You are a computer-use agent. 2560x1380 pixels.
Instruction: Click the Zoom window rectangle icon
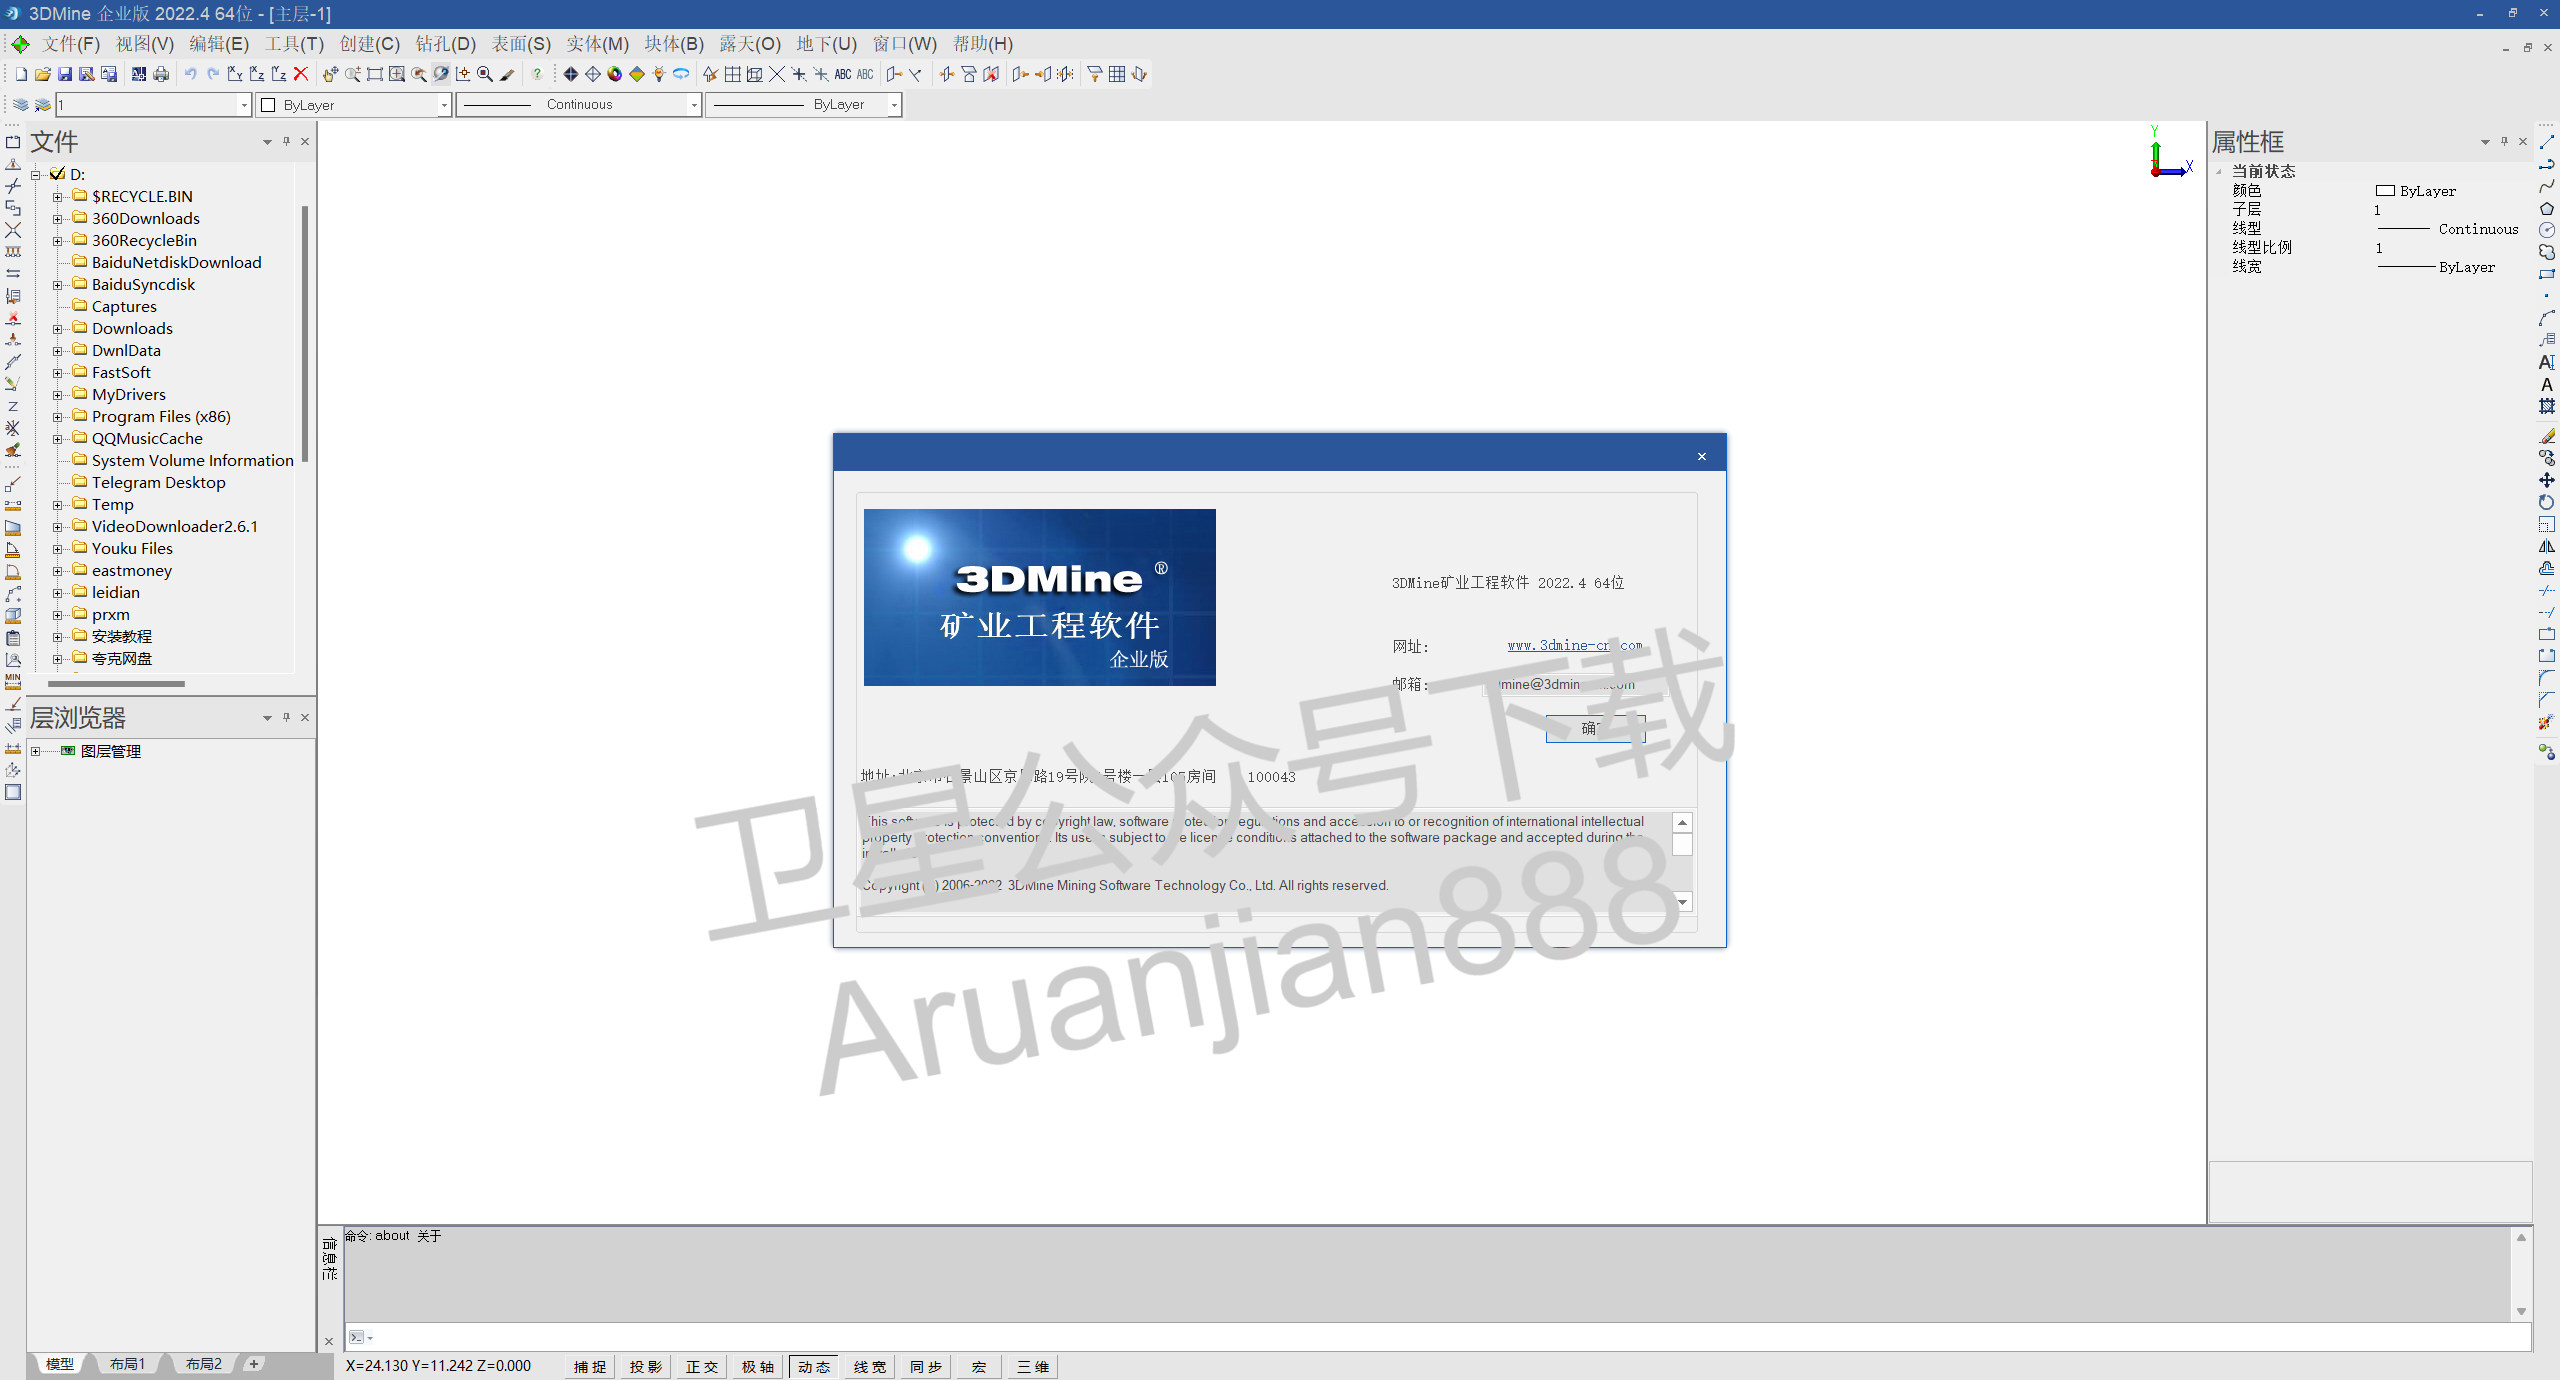click(375, 74)
